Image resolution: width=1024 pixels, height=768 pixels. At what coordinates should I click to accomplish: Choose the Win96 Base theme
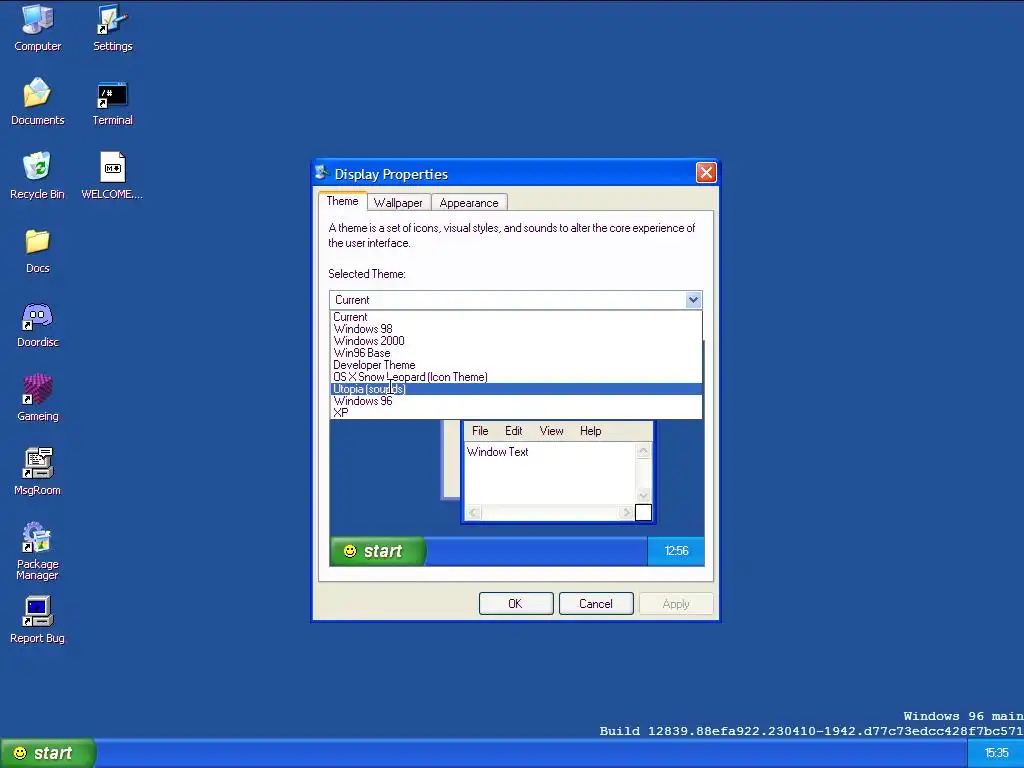tap(516, 353)
